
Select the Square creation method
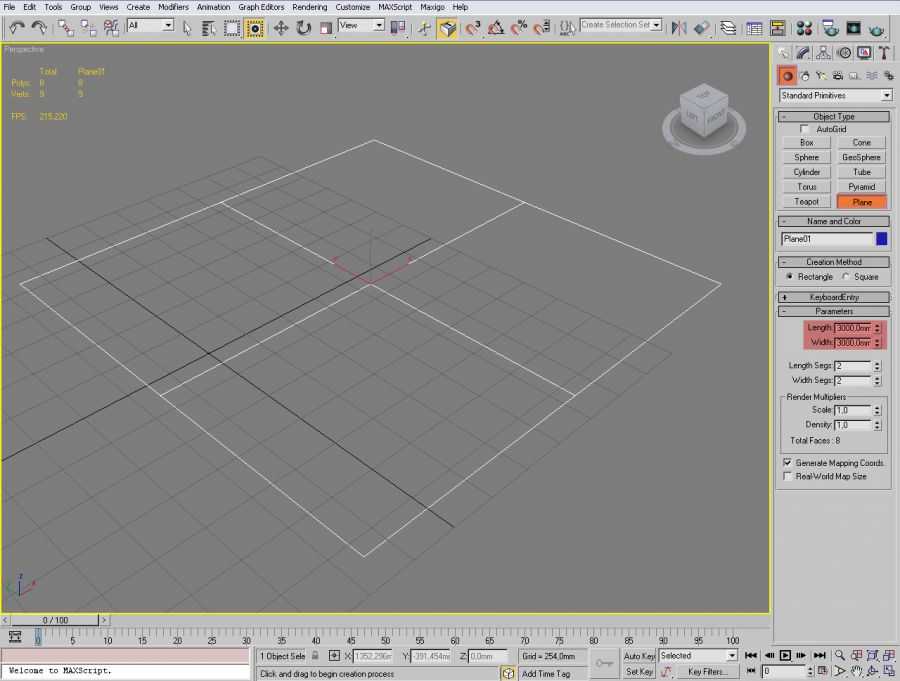846,277
